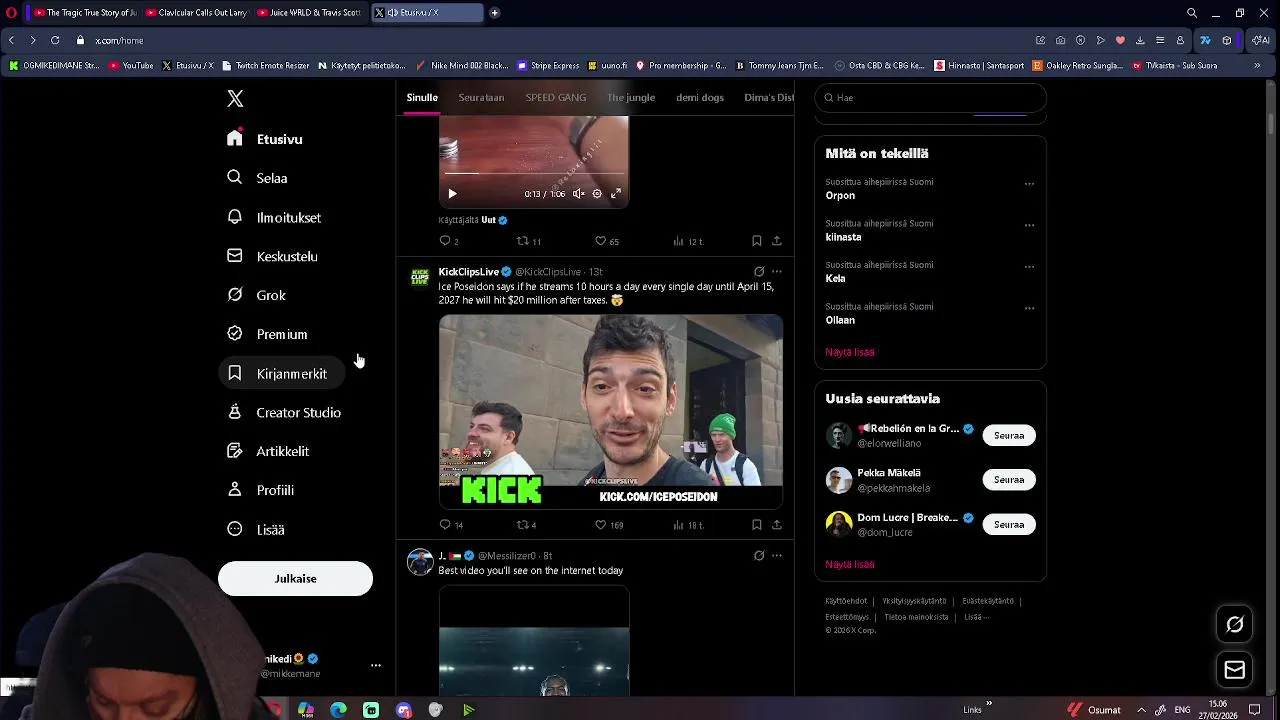
Task: Open Microsoft Edge from taskbar
Action: click(x=338, y=710)
